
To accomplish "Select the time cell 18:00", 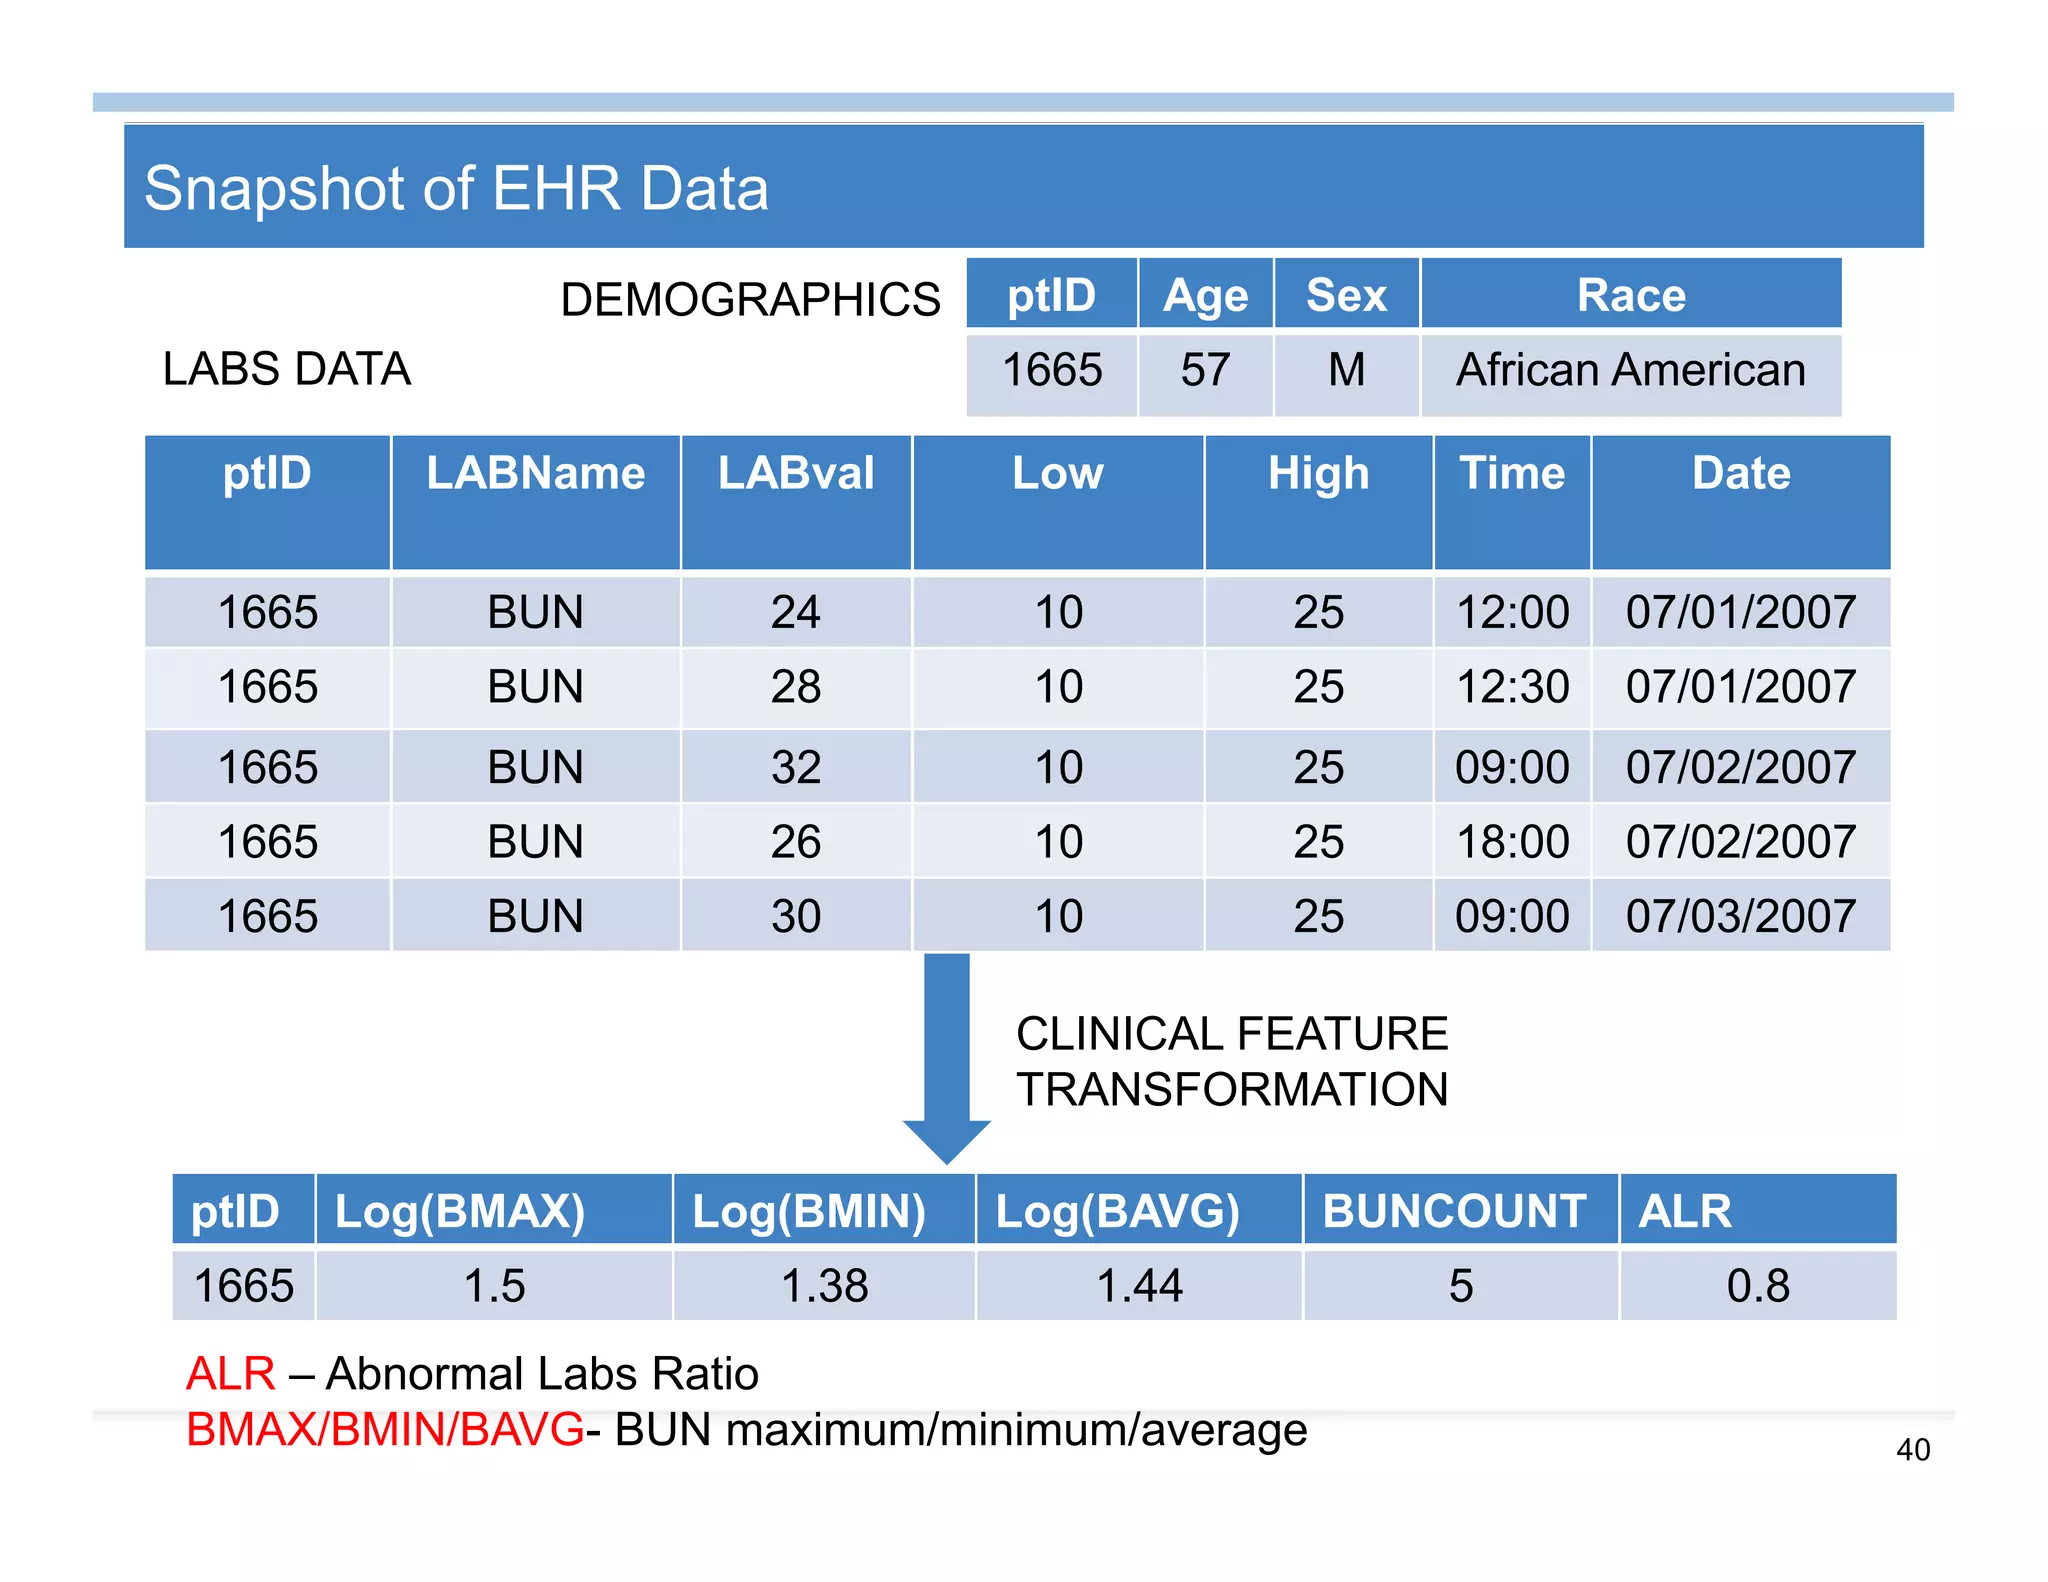I will click(1512, 841).
